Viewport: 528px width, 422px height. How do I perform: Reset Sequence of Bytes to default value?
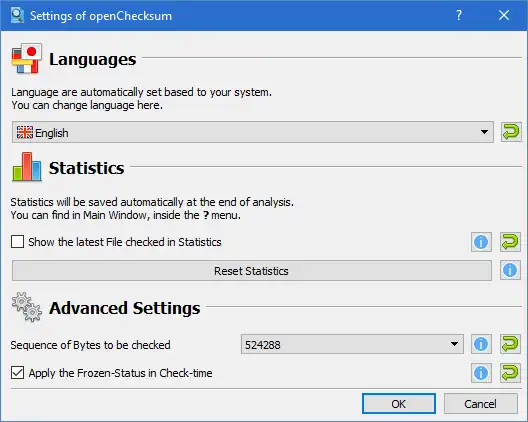(510, 344)
